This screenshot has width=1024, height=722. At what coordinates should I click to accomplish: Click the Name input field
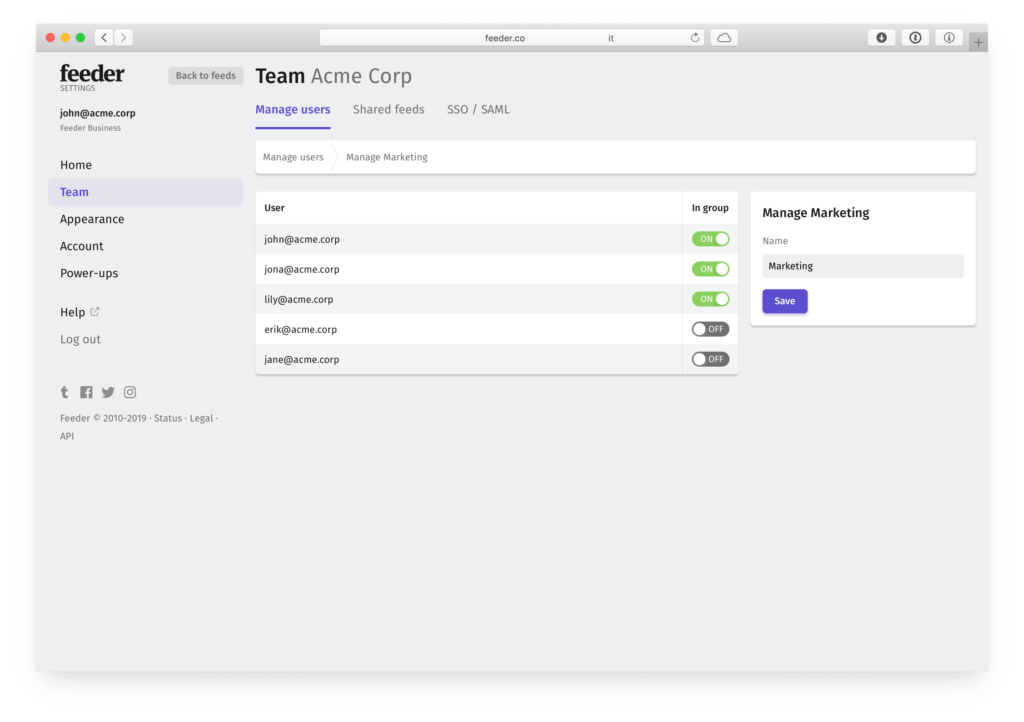(x=863, y=266)
